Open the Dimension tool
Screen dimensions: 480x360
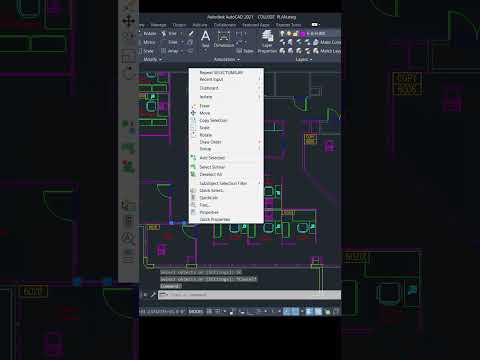point(224,39)
